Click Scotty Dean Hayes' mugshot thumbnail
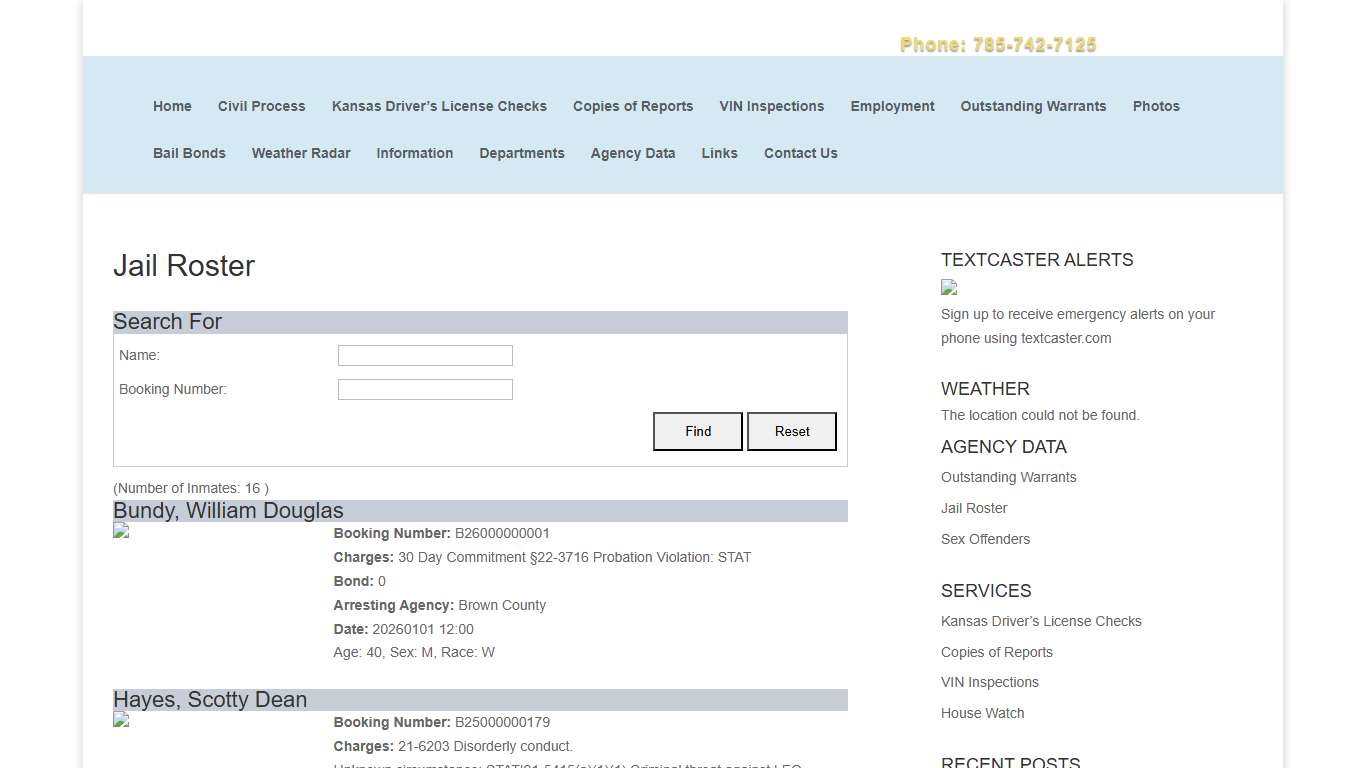 pyautogui.click(x=121, y=720)
